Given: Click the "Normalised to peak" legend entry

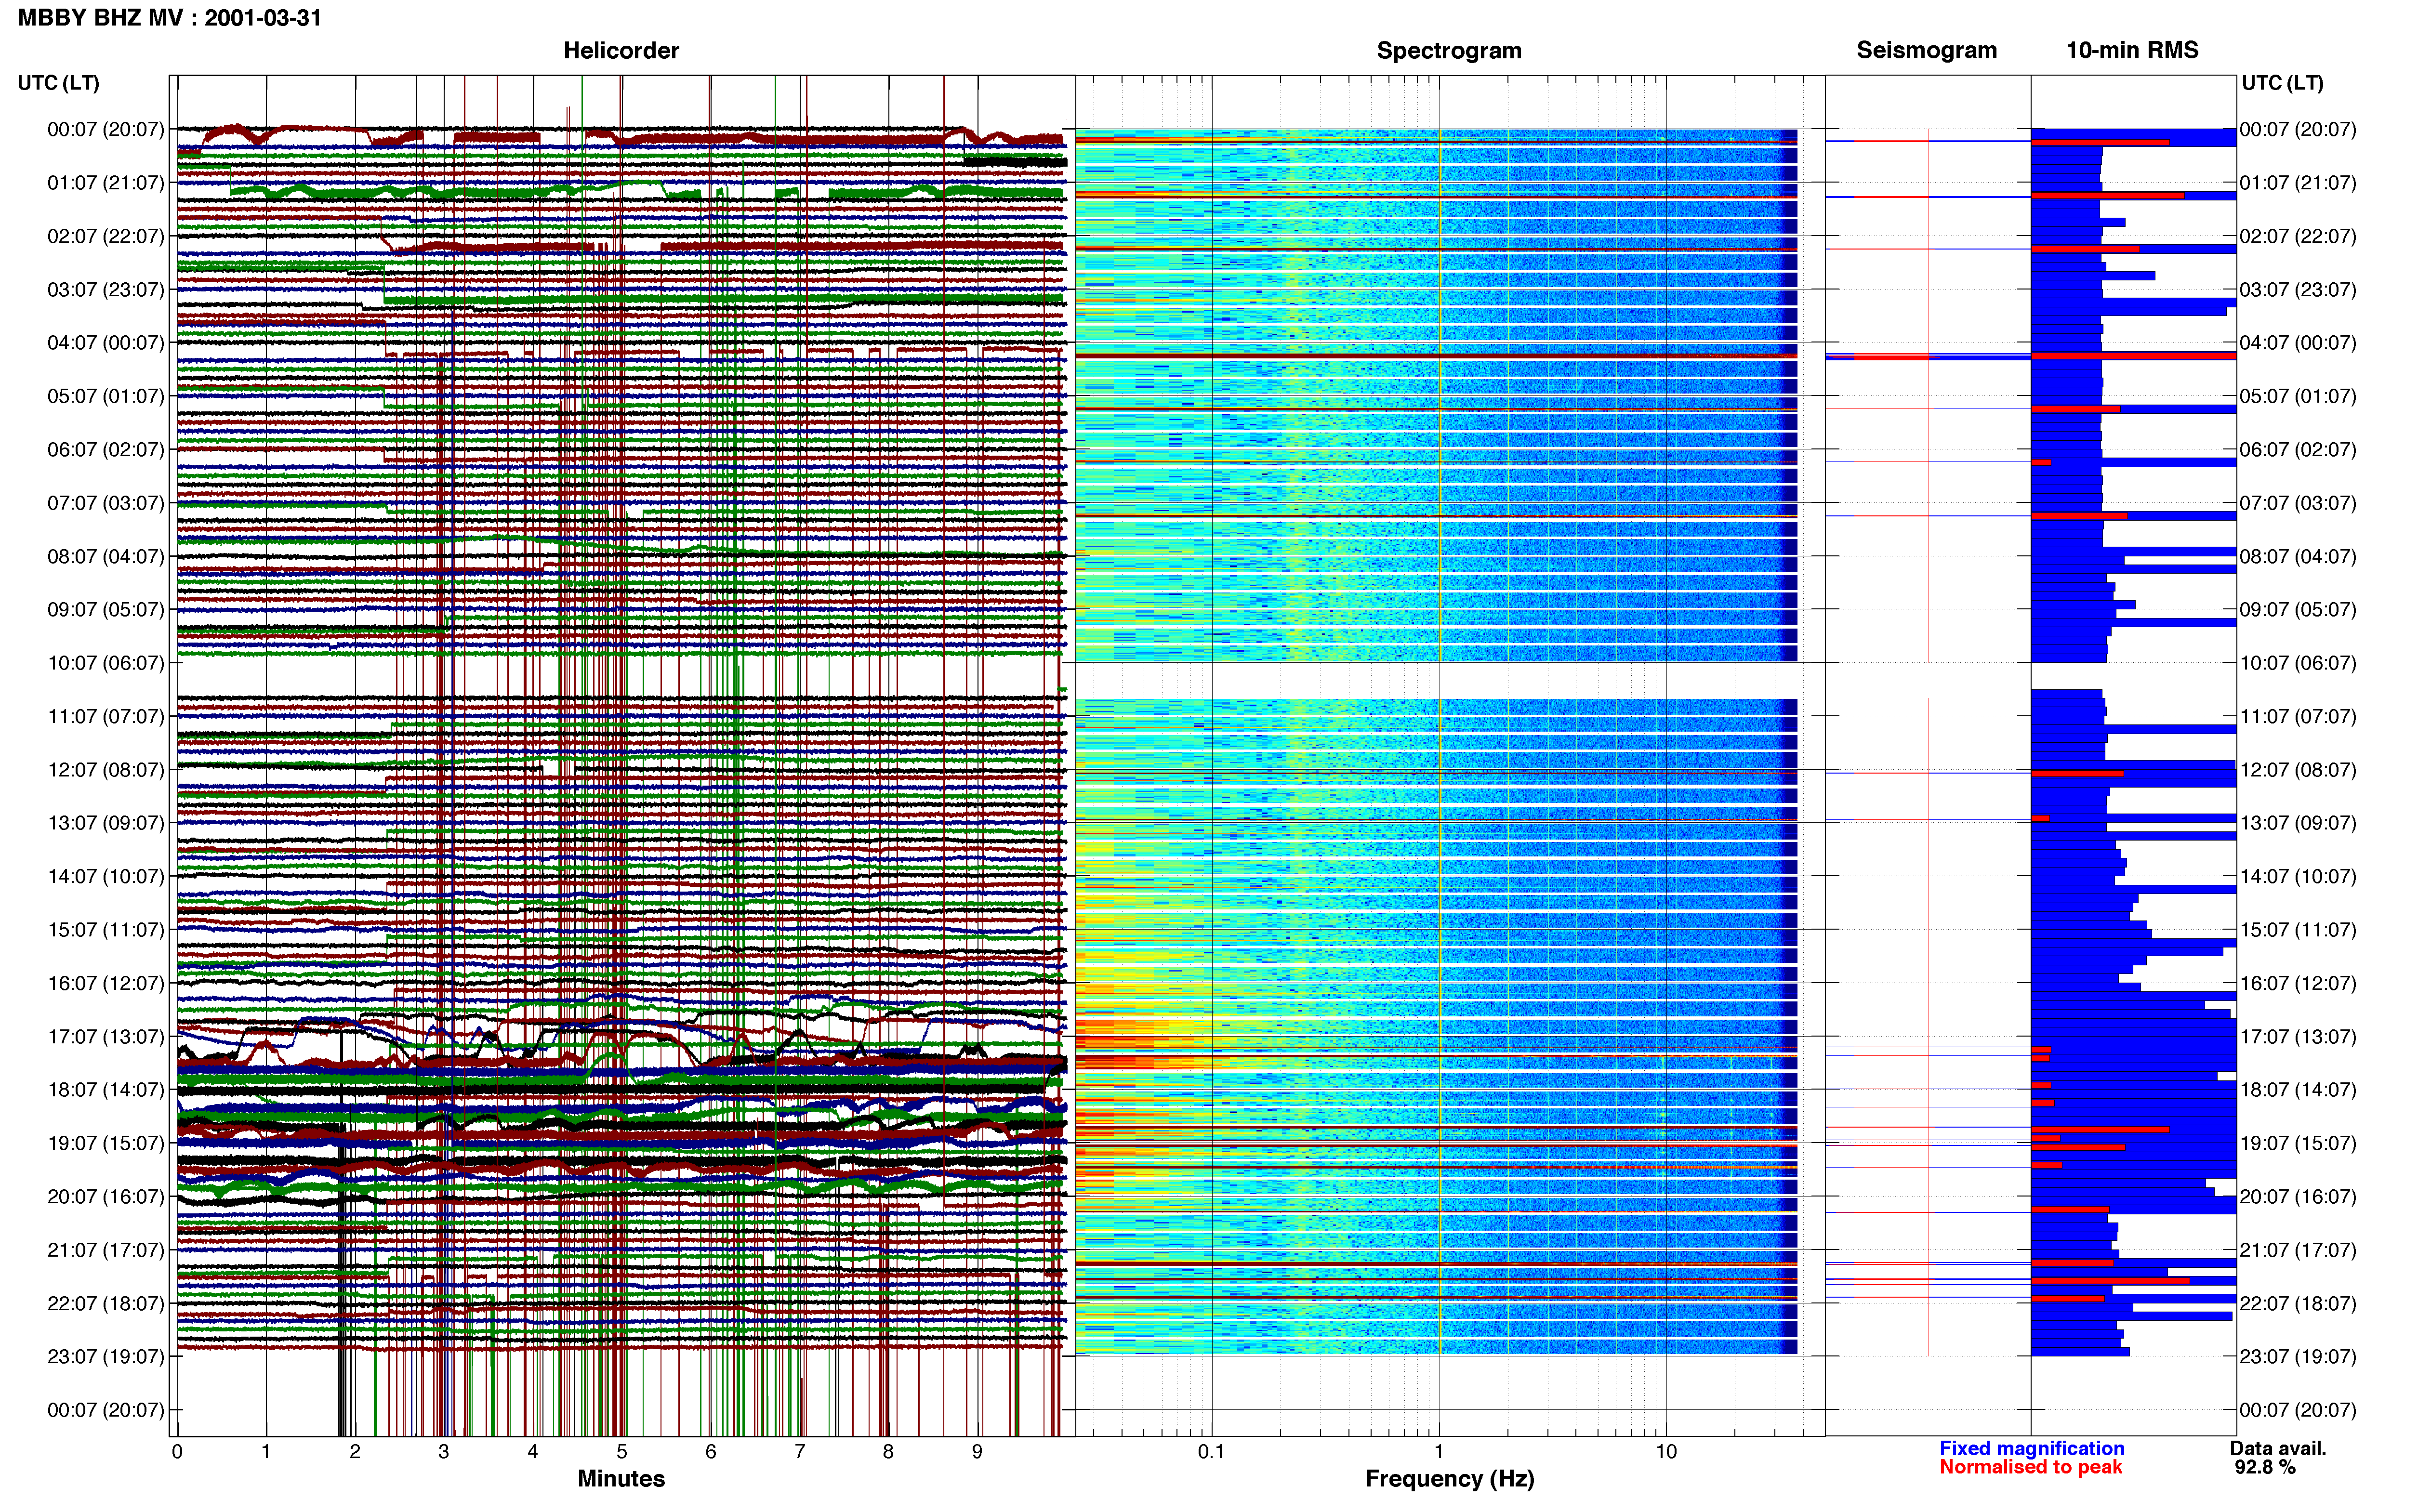Looking at the screenshot, I should [x=2030, y=1467].
